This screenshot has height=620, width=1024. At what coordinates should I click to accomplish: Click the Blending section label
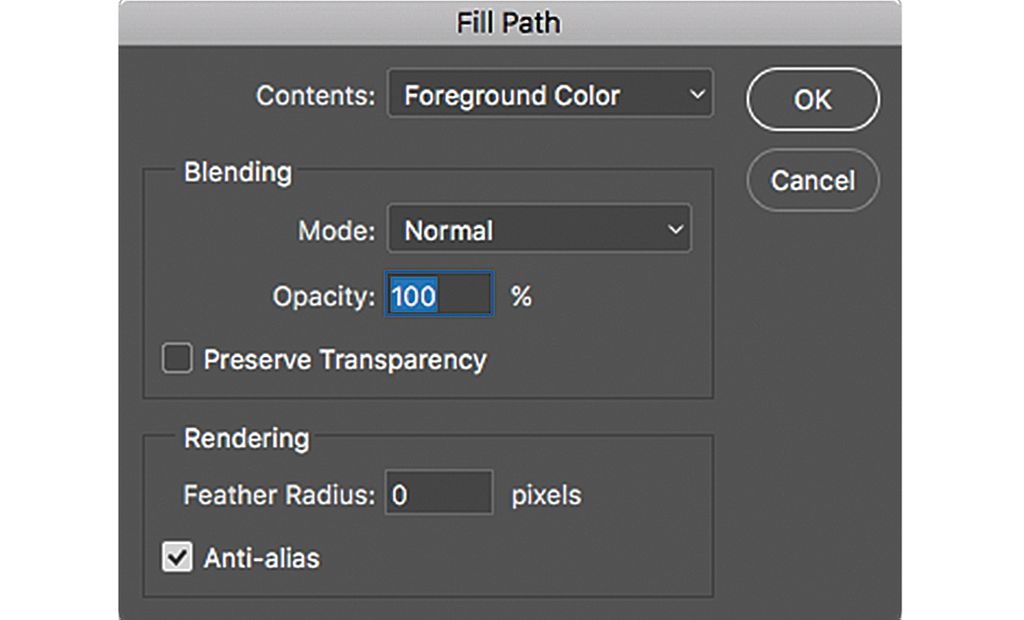(x=236, y=172)
